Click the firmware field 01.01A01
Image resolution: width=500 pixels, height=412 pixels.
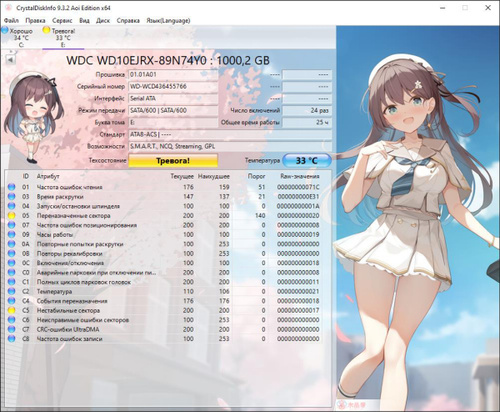(173, 75)
